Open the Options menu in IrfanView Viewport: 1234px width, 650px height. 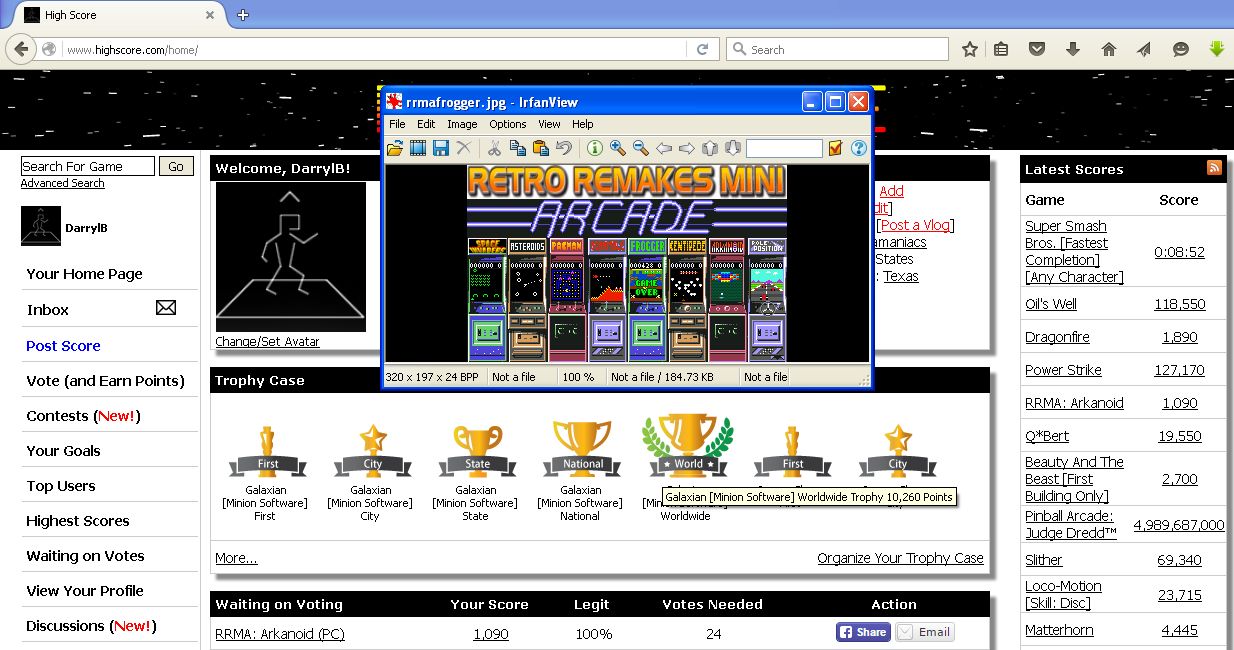click(x=507, y=124)
